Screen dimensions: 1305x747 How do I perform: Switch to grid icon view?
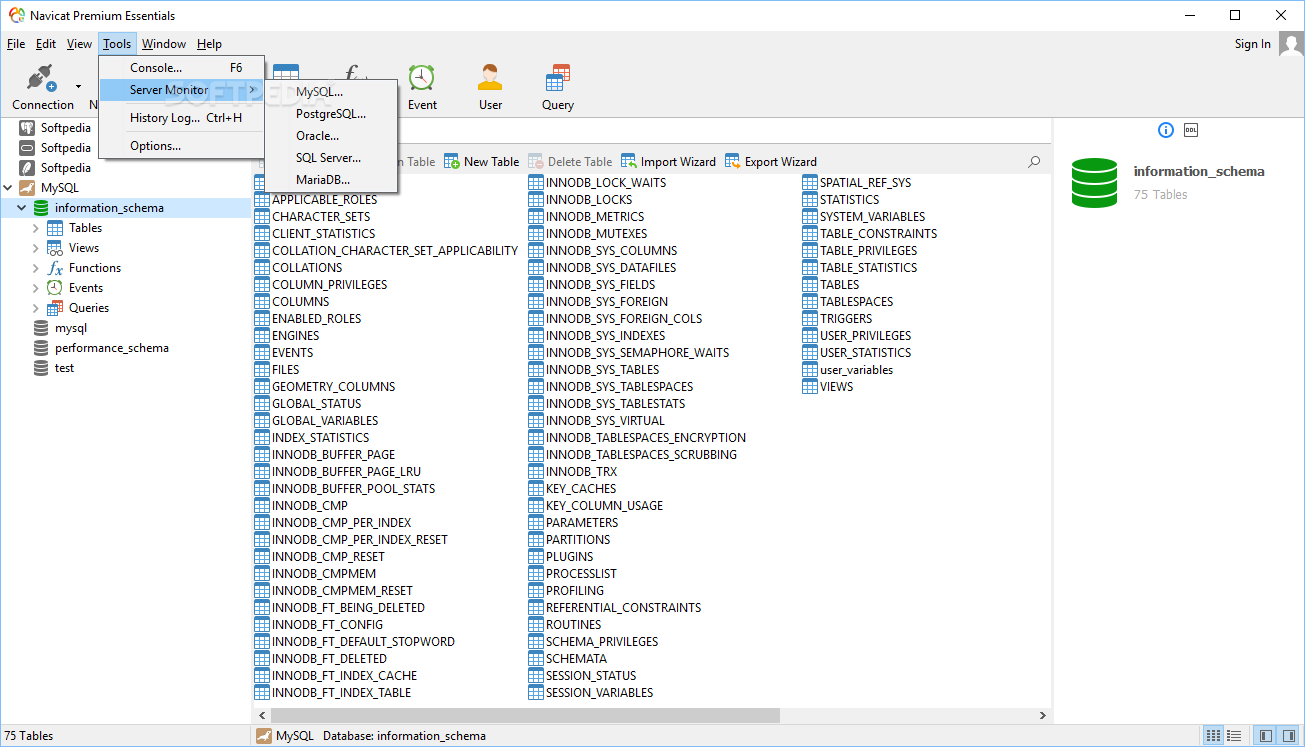[x=1213, y=736]
